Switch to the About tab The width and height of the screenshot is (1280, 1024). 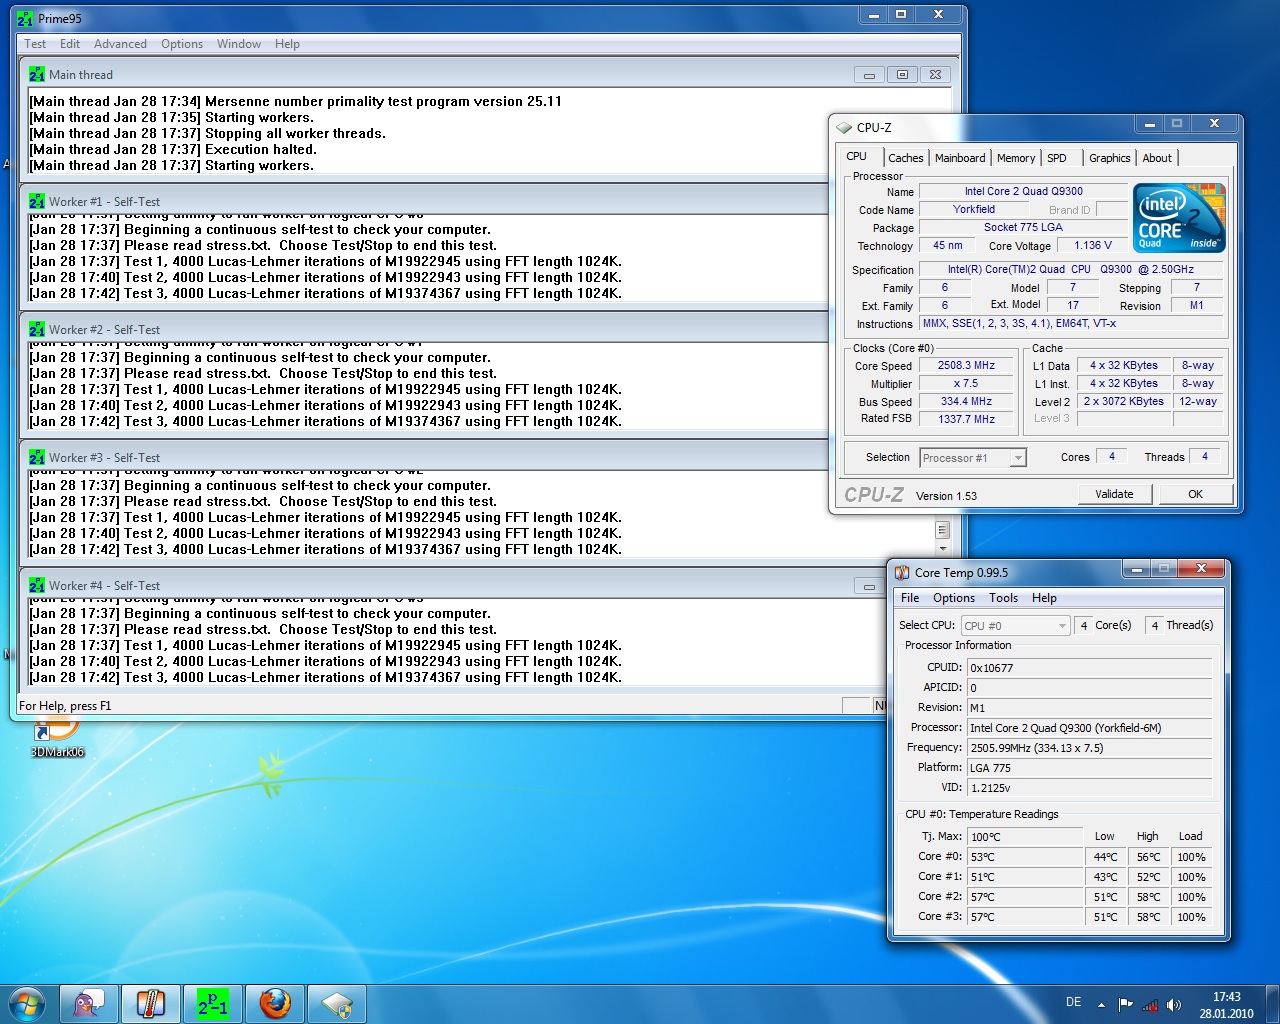pos(1157,158)
